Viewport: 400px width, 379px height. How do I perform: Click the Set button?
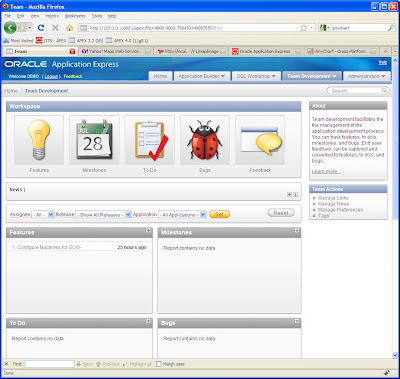click(x=219, y=214)
